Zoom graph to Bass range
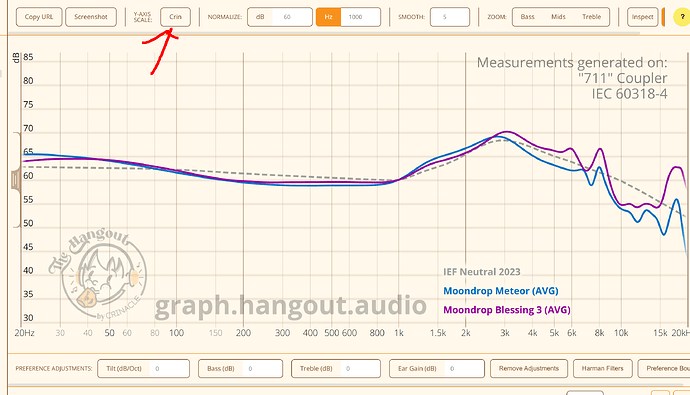This screenshot has height=395, width=690. coord(527,17)
